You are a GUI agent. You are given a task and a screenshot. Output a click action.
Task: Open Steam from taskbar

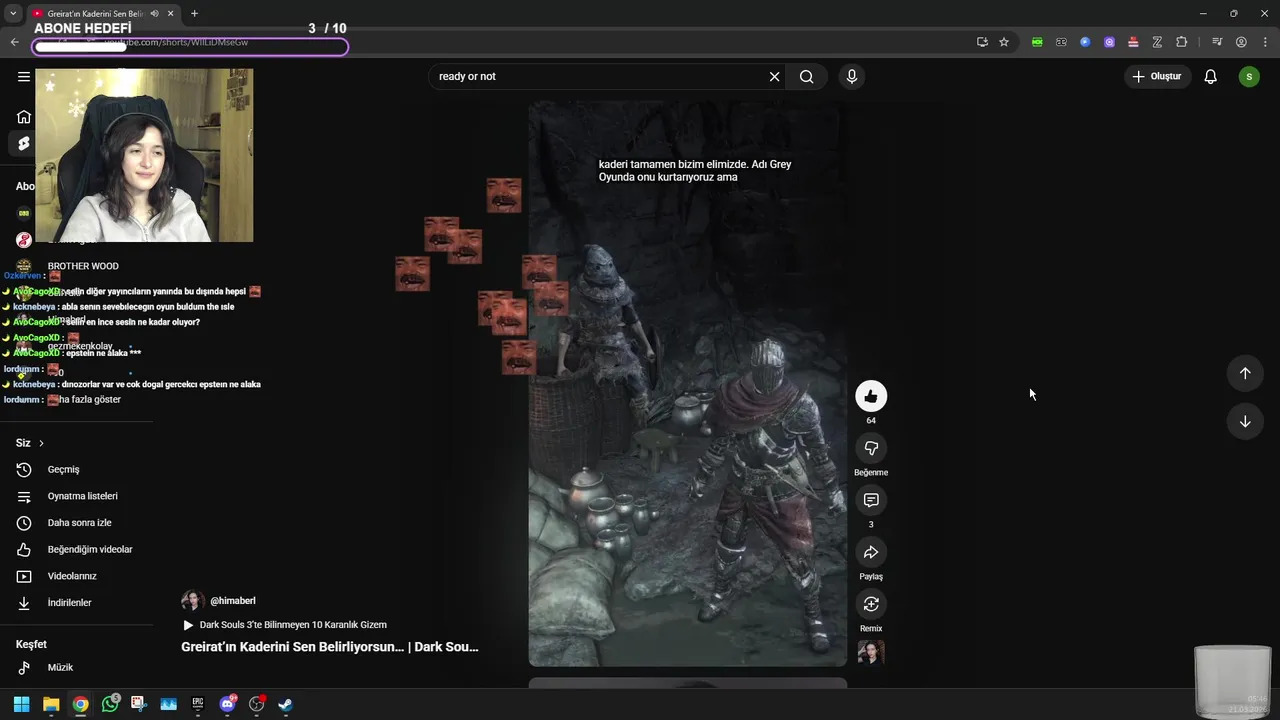286,704
